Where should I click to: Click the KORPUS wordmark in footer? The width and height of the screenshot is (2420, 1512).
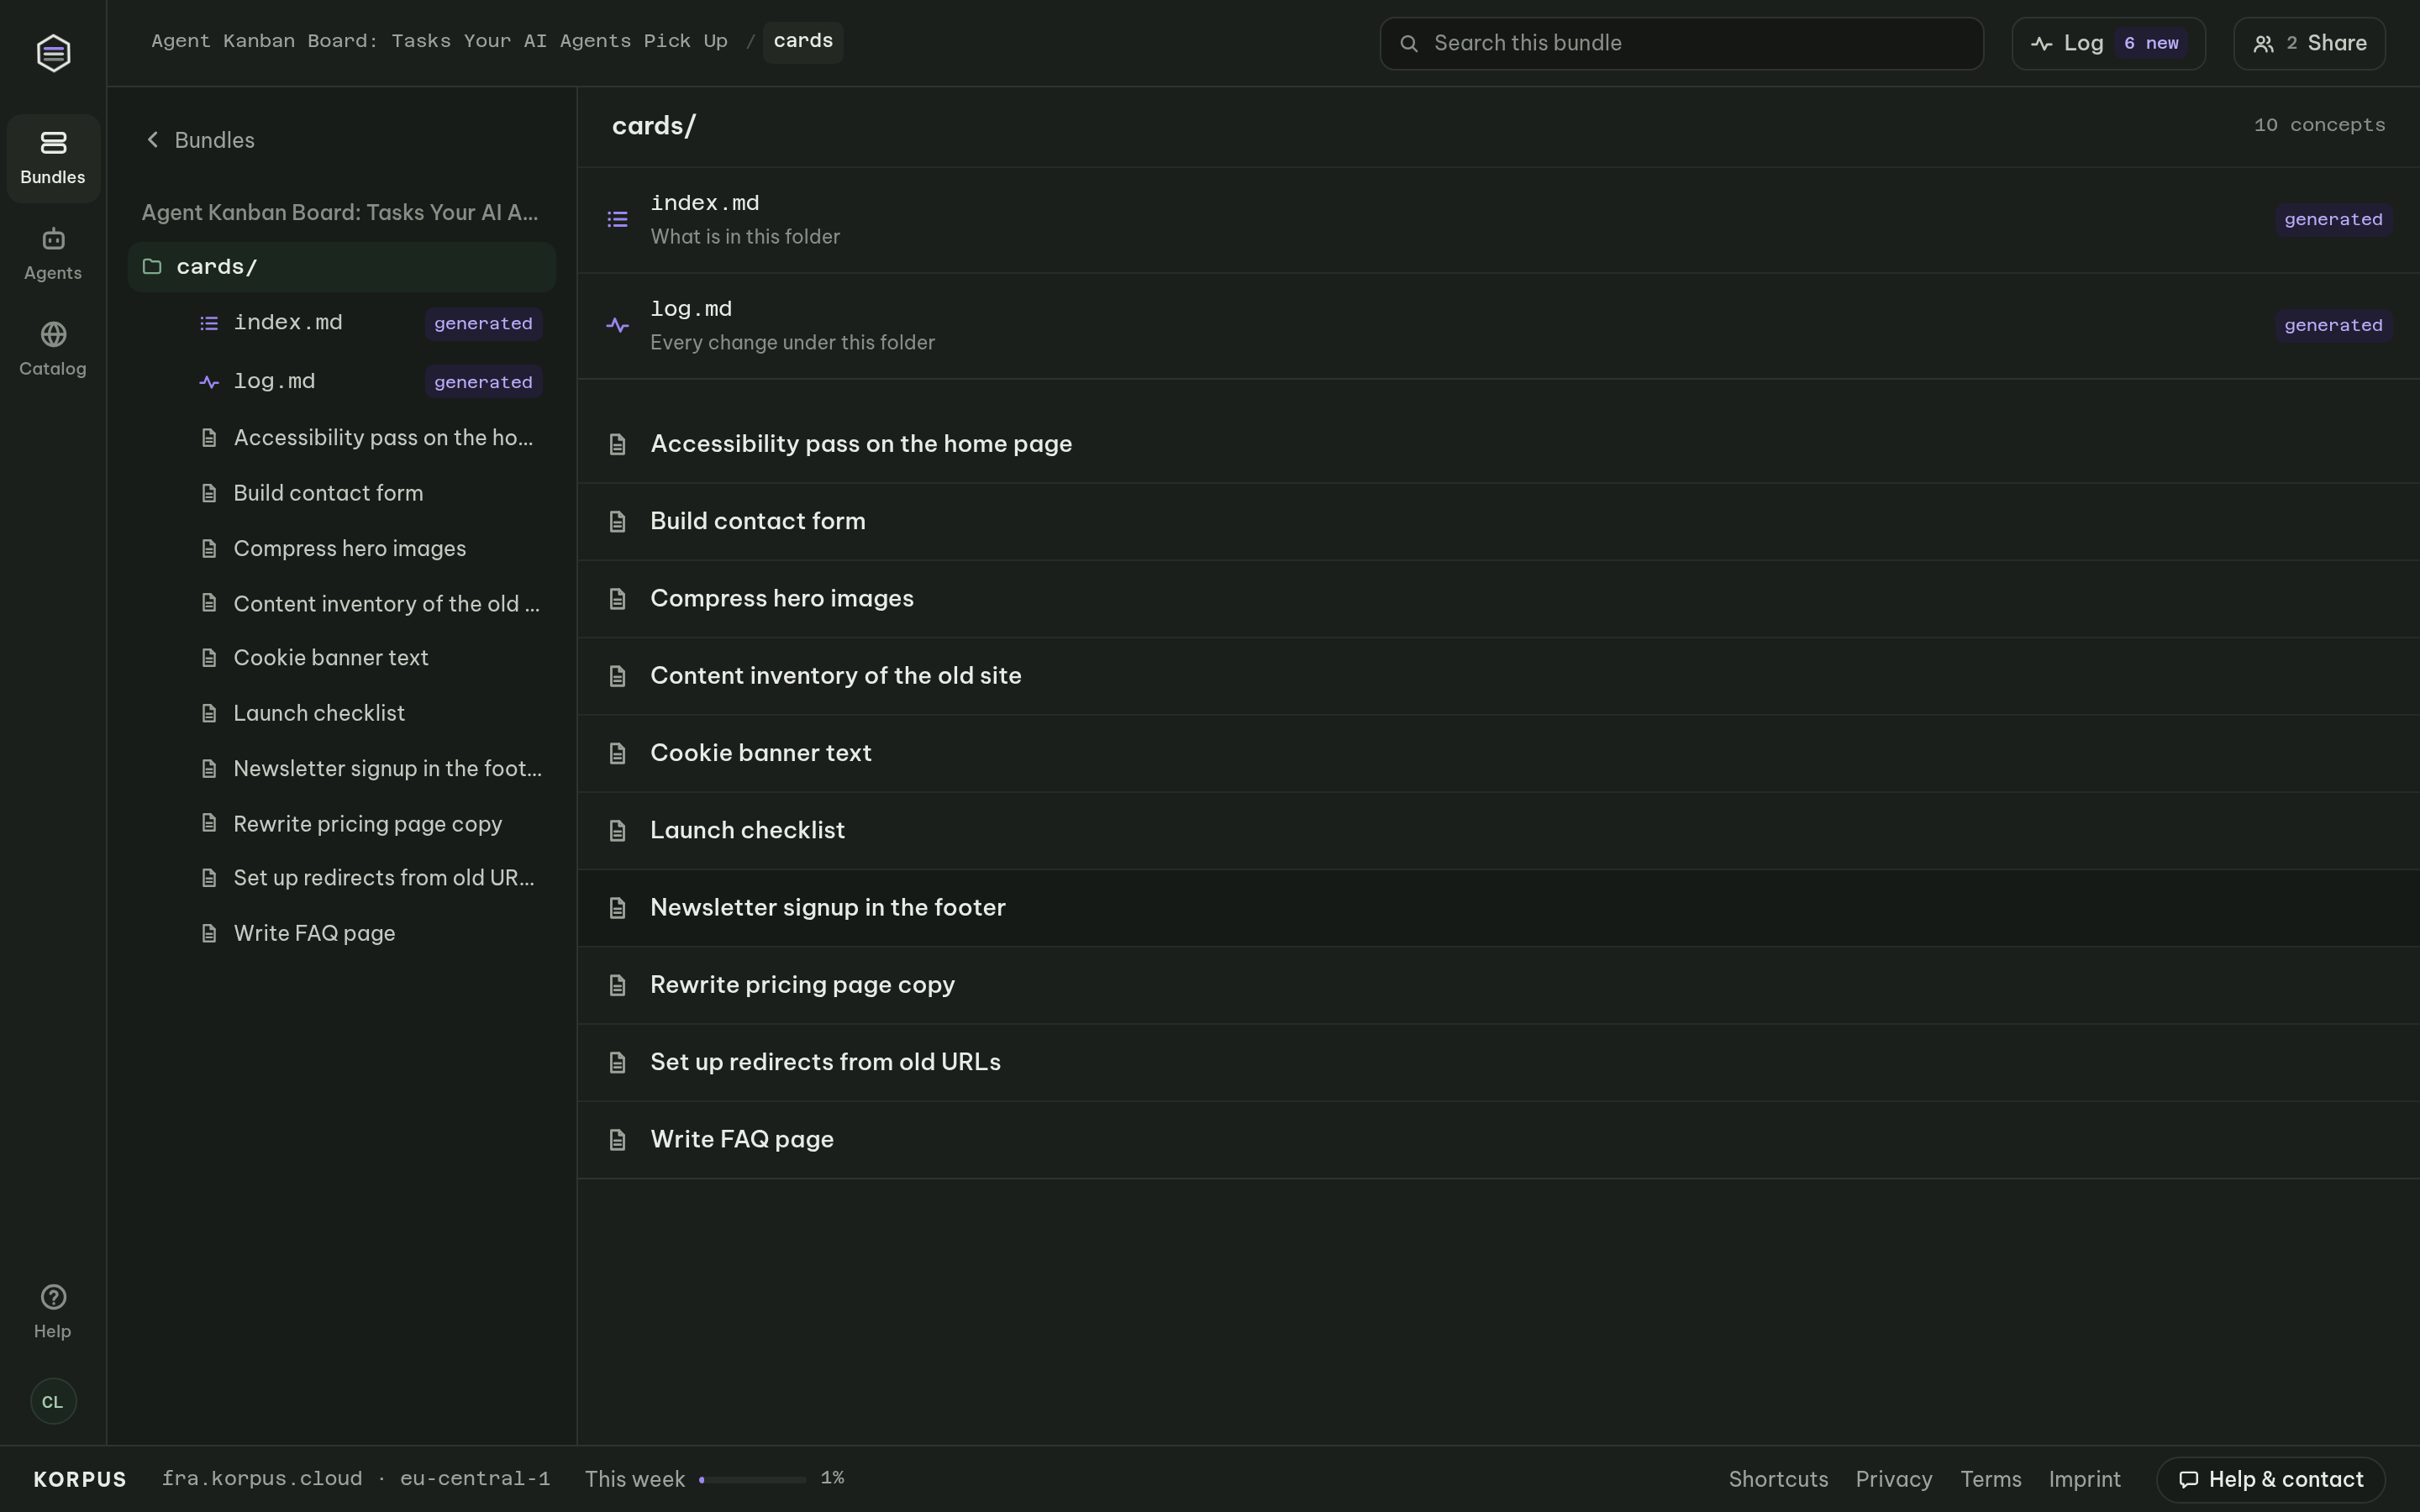pyautogui.click(x=80, y=1479)
